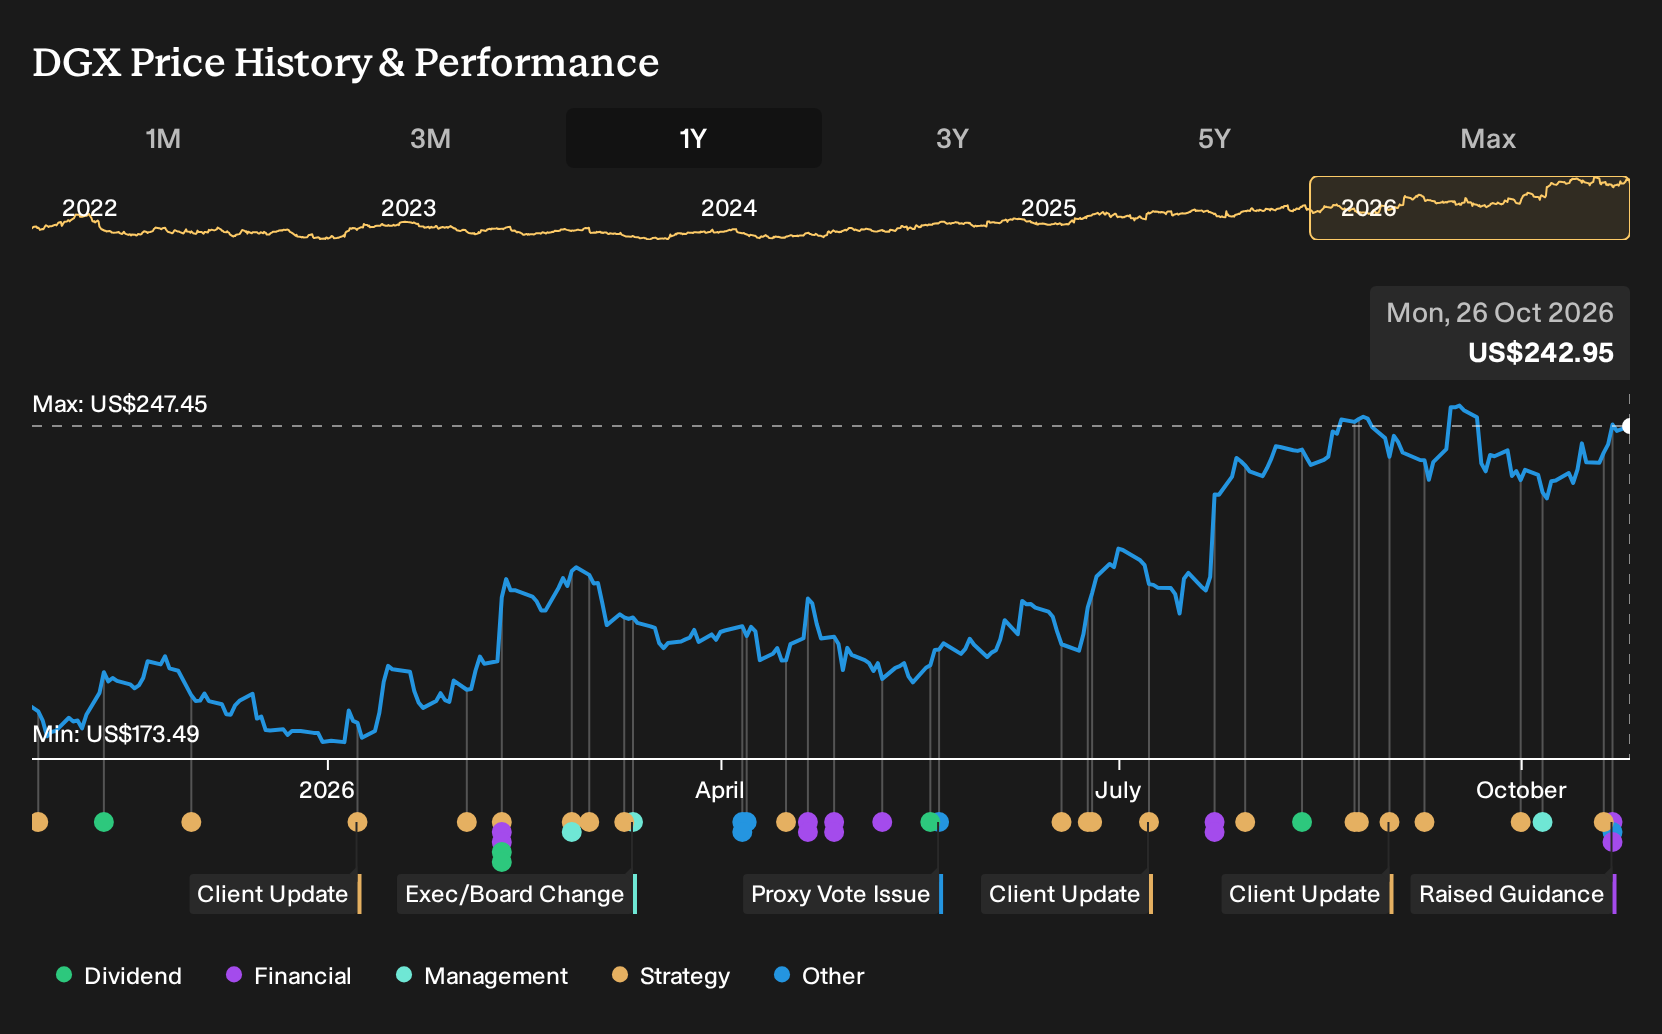Select green Dividend dot beside blue Proxy dot

coord(929,822)
